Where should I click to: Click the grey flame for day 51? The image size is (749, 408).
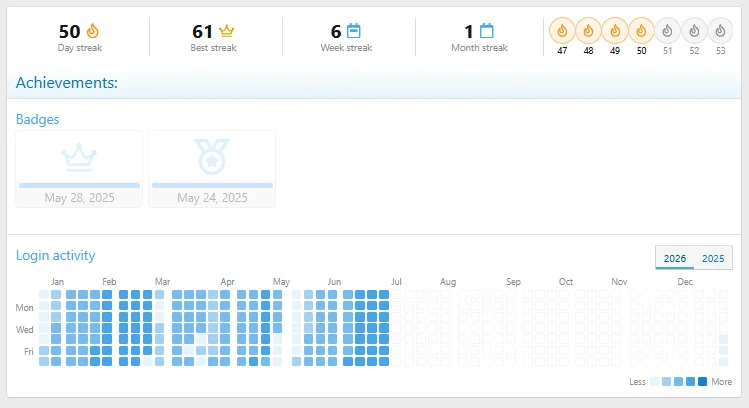coord(667,31)
